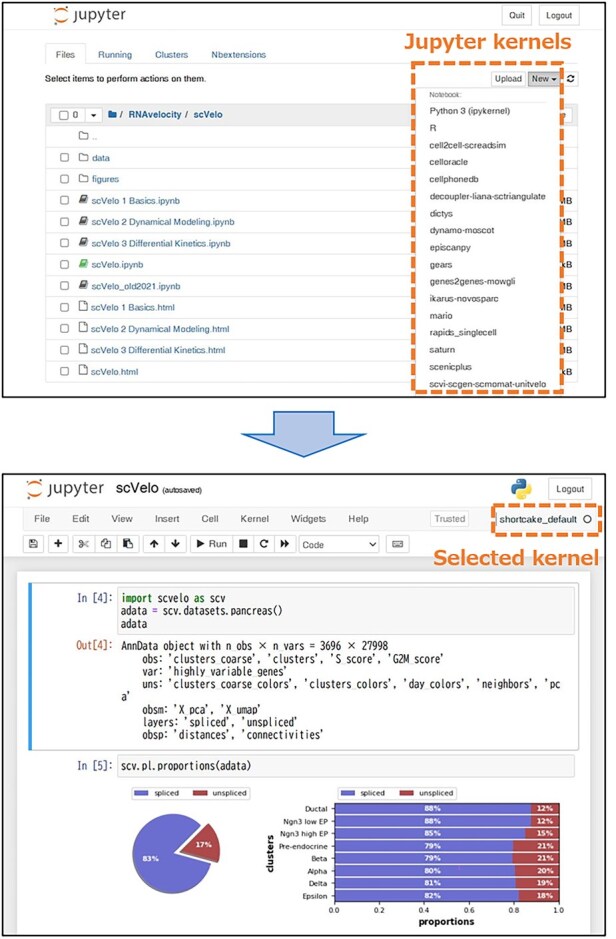Select checkbox for scVelo.ipynb

(64, 265)
